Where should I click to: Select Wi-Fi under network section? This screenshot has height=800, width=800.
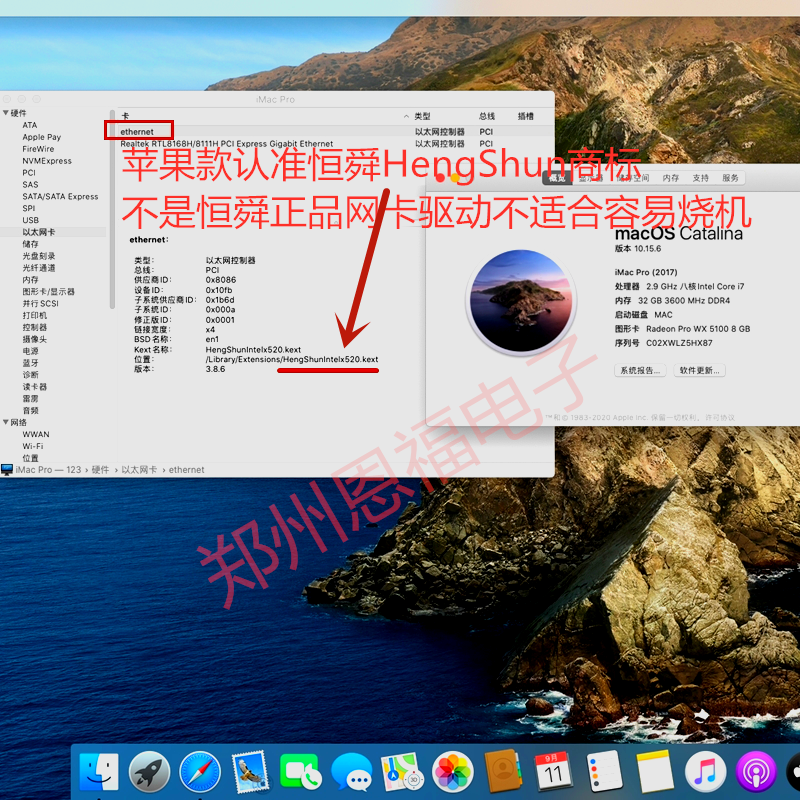click(33, 446)
